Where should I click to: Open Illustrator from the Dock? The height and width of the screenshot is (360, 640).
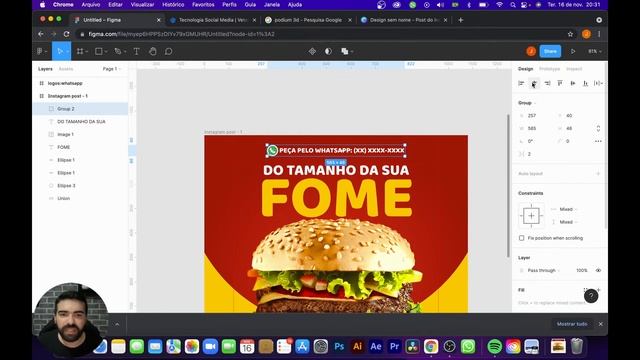click(358, 347)
